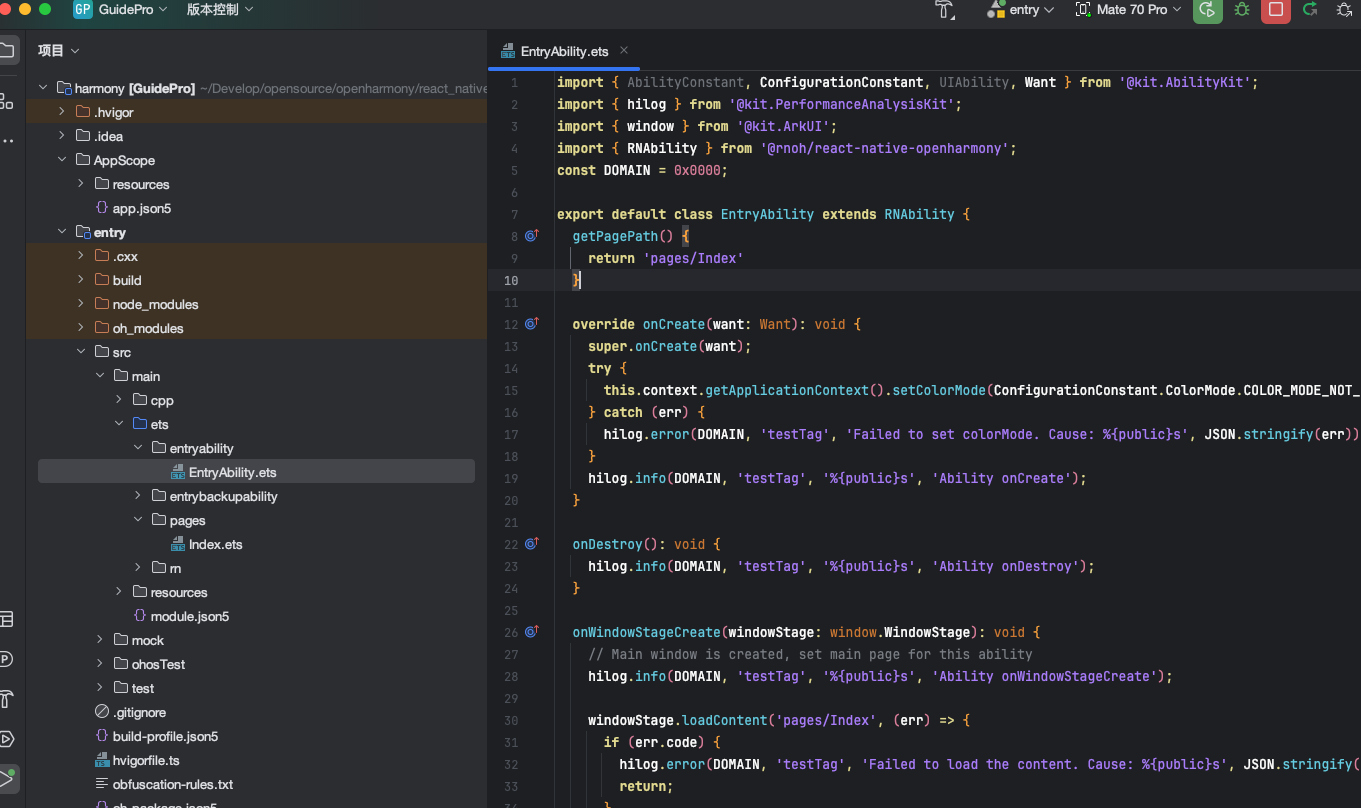Viewport: 1361px width, 808px height.
Task: Expand the oh_modules folder
Action: (81, 328)
